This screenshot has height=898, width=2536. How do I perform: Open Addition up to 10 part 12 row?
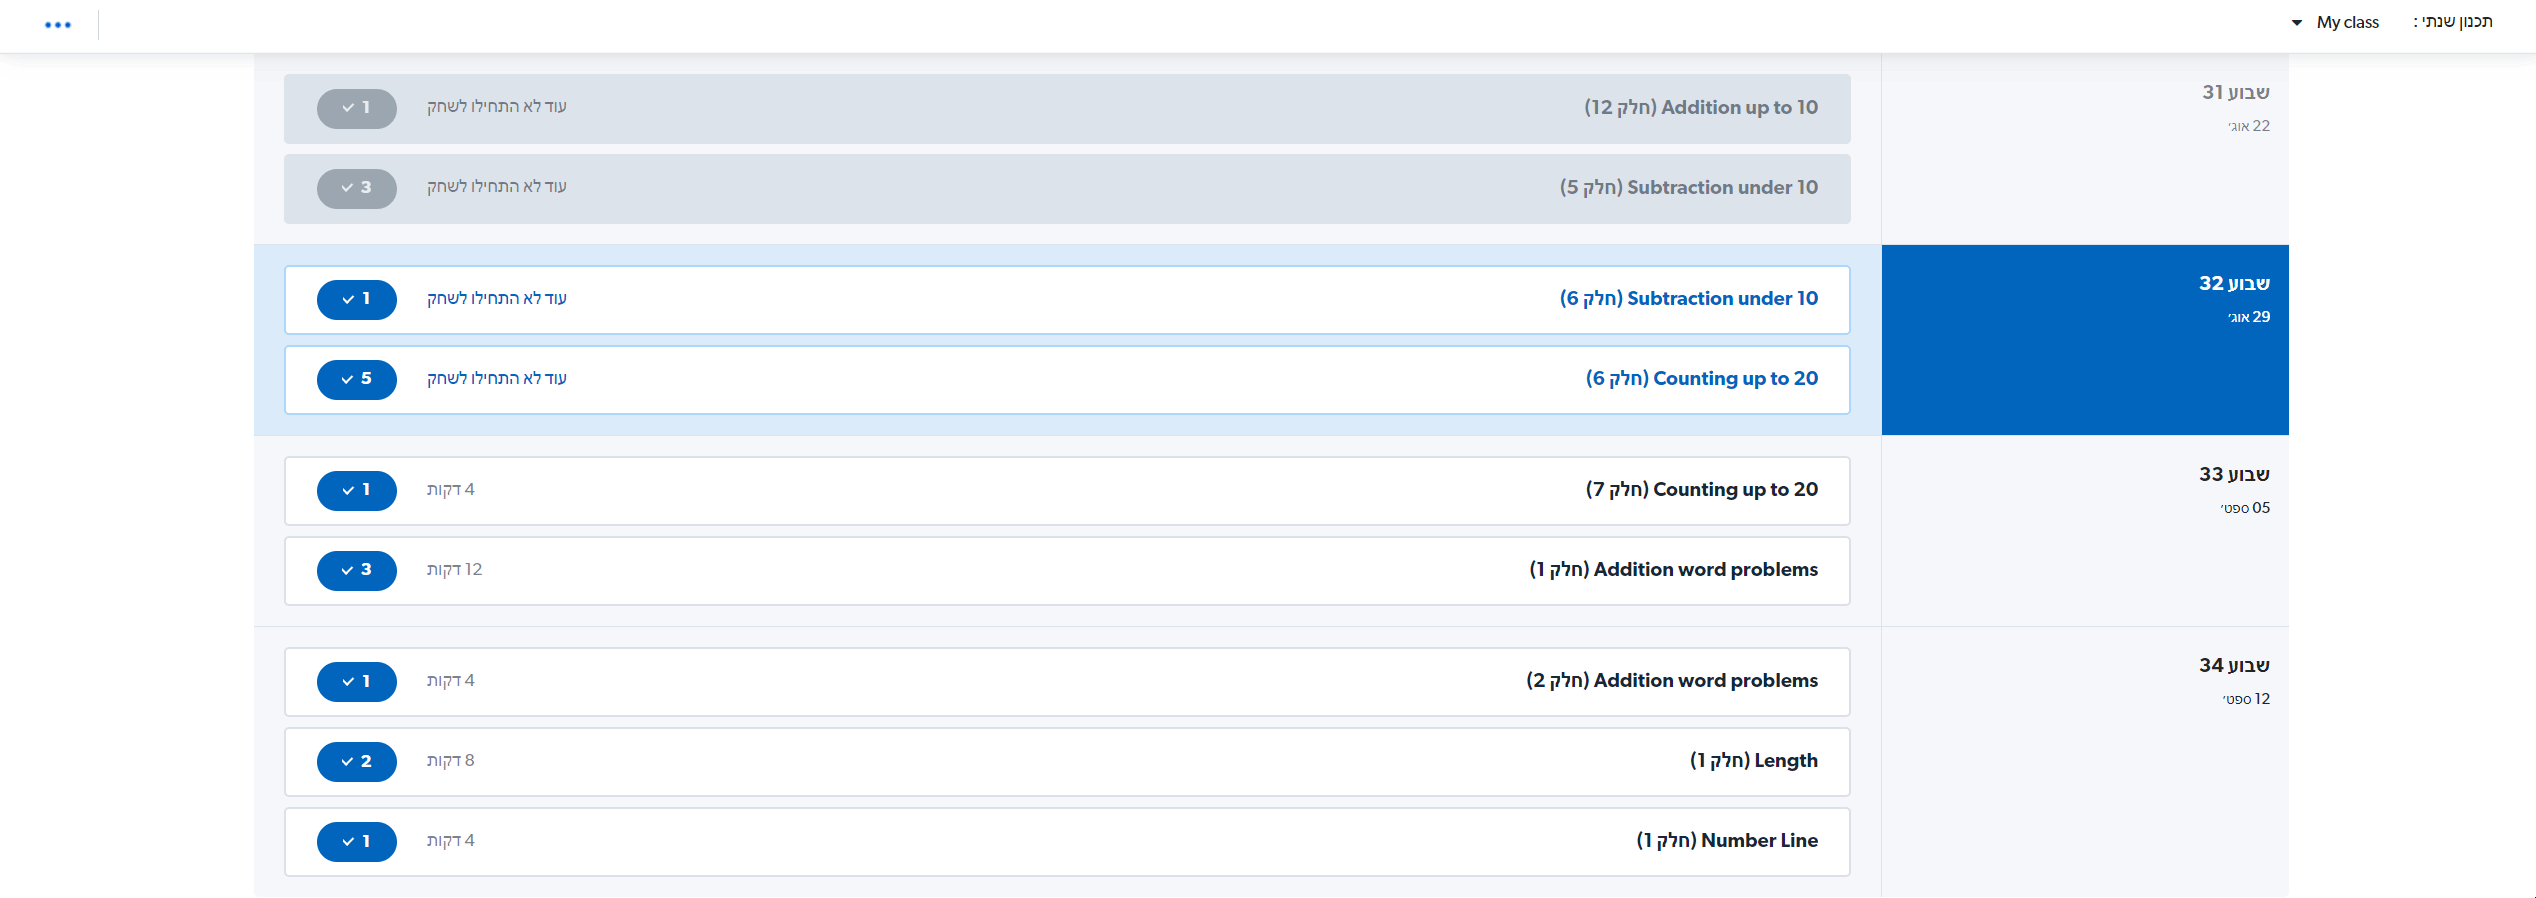click(1067, 109)
